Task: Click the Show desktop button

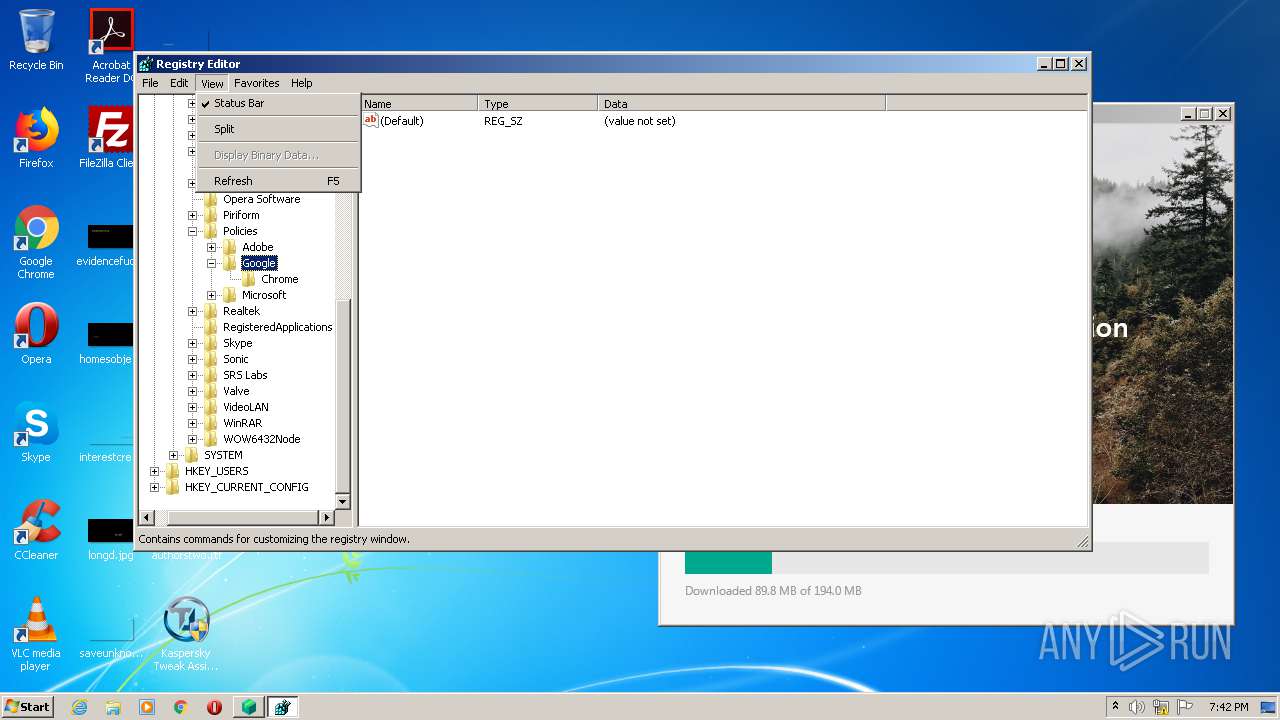Action: tap(1268, 707)
